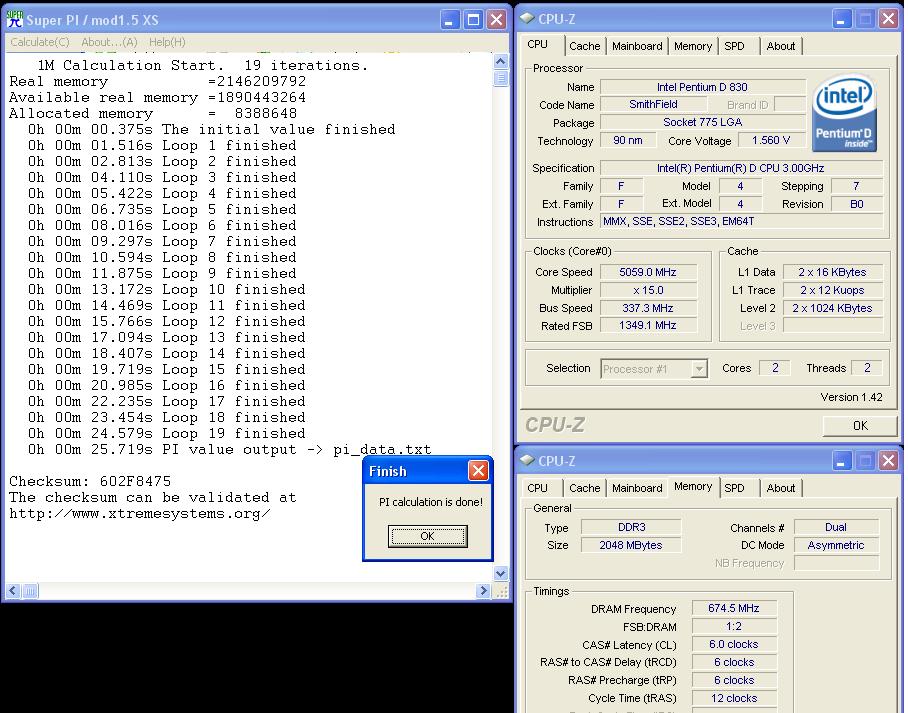Select Memory tab in lower CPU-Z window
This screenshot has height=713, width=908.
(693, 487)
